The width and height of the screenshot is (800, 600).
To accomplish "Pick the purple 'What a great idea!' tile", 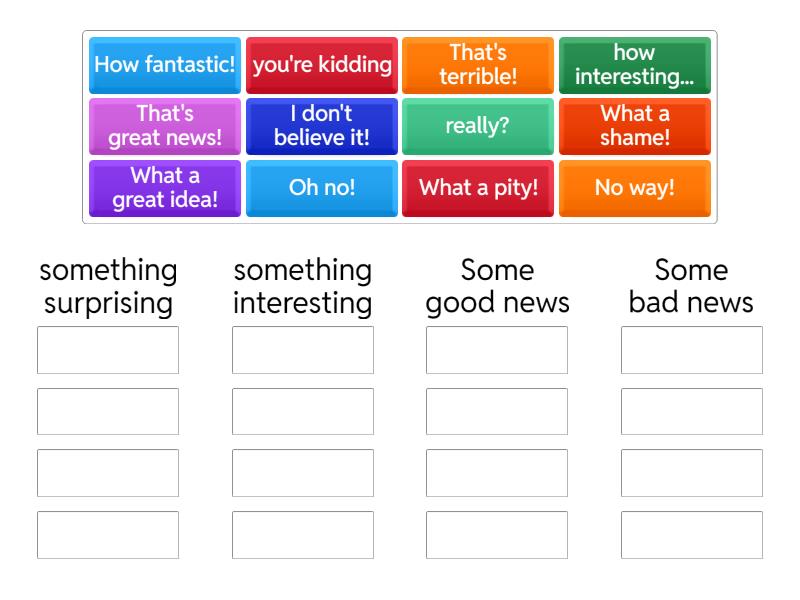I will [165, 188].
